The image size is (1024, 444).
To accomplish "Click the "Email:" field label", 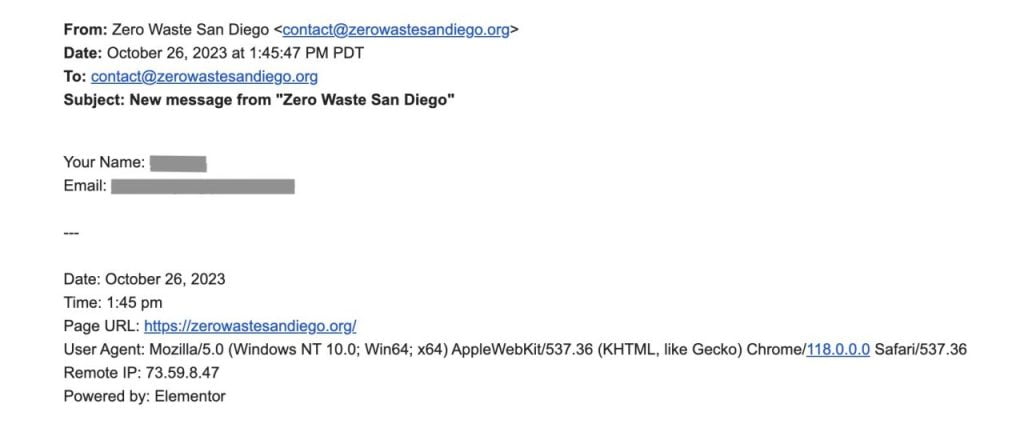I will [x=84, y=186].
